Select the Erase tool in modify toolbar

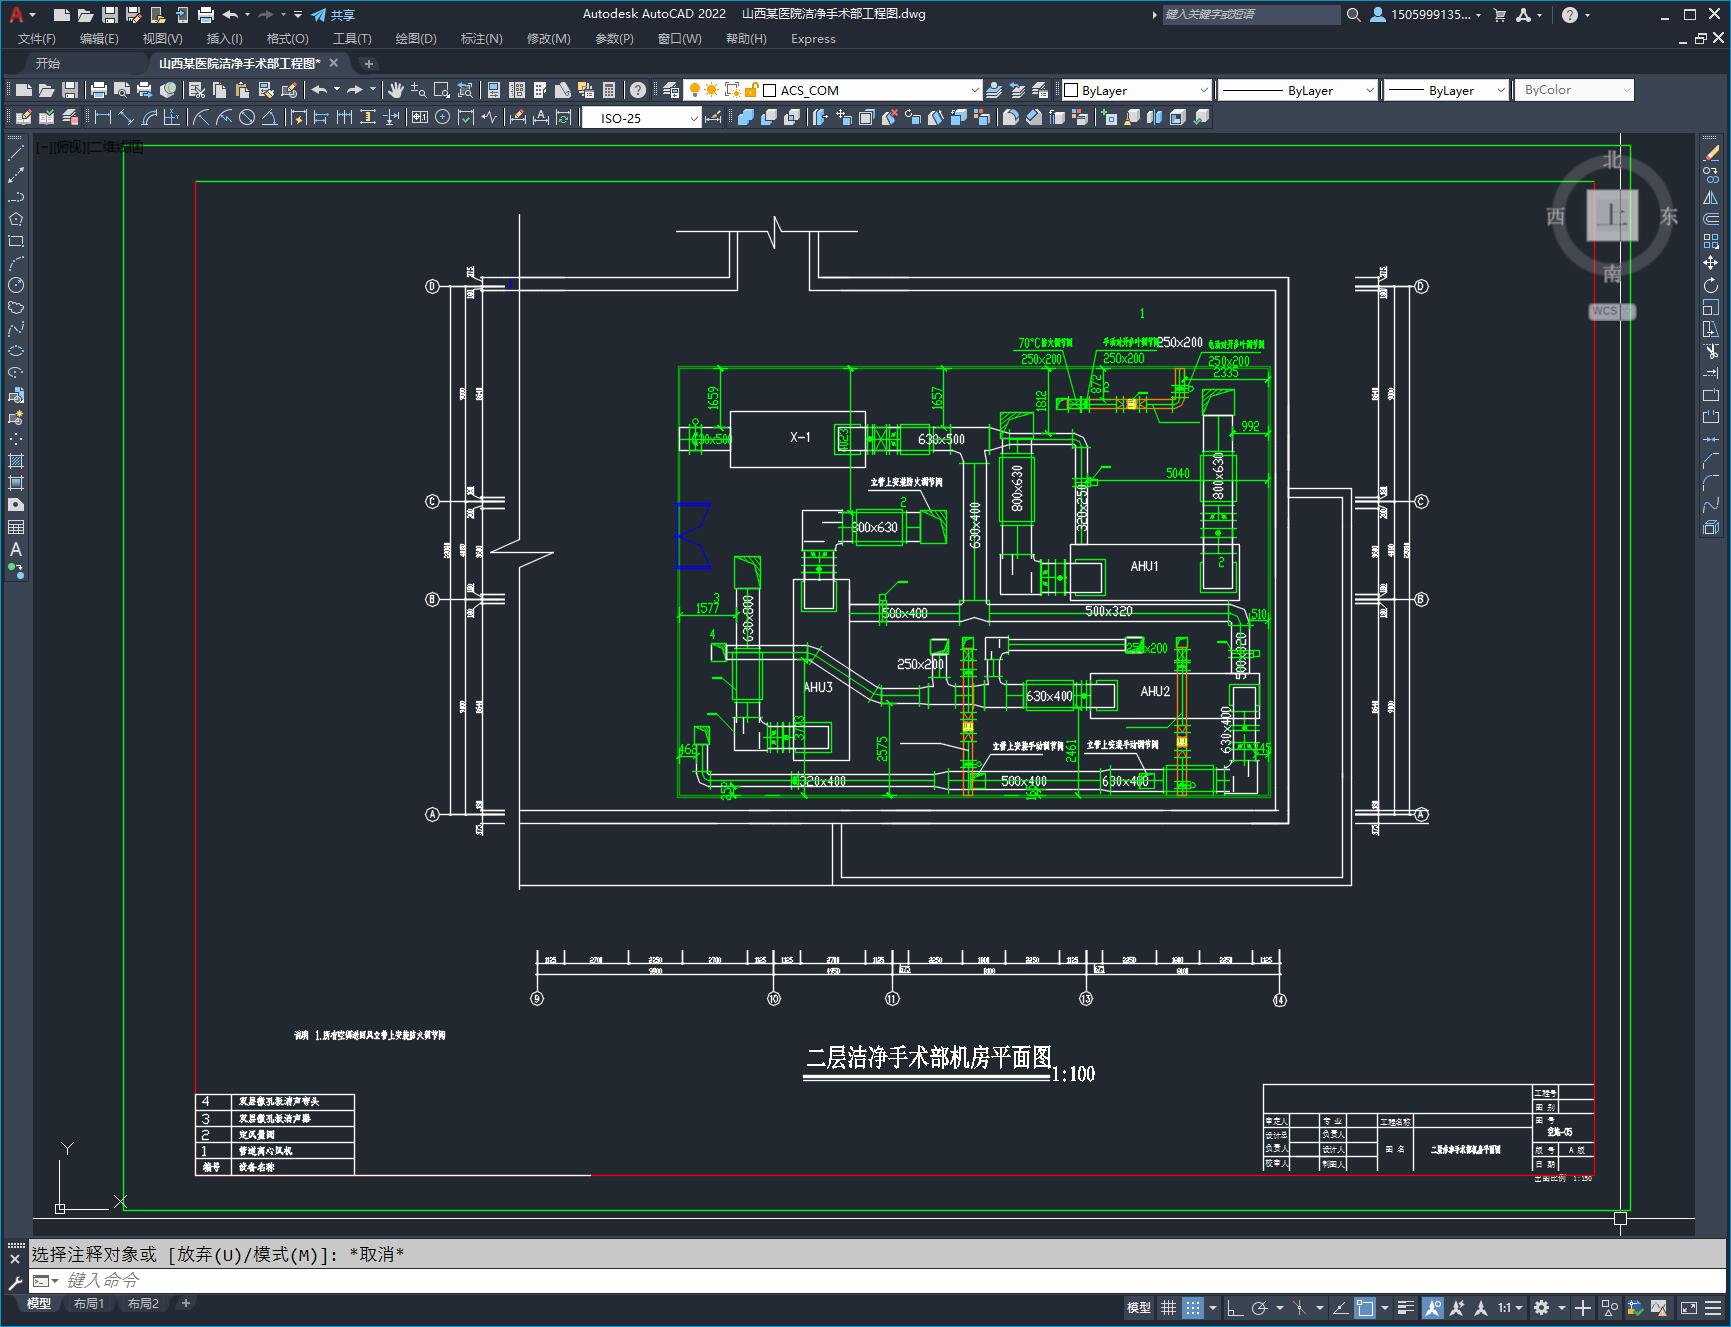pos(1711,153)
